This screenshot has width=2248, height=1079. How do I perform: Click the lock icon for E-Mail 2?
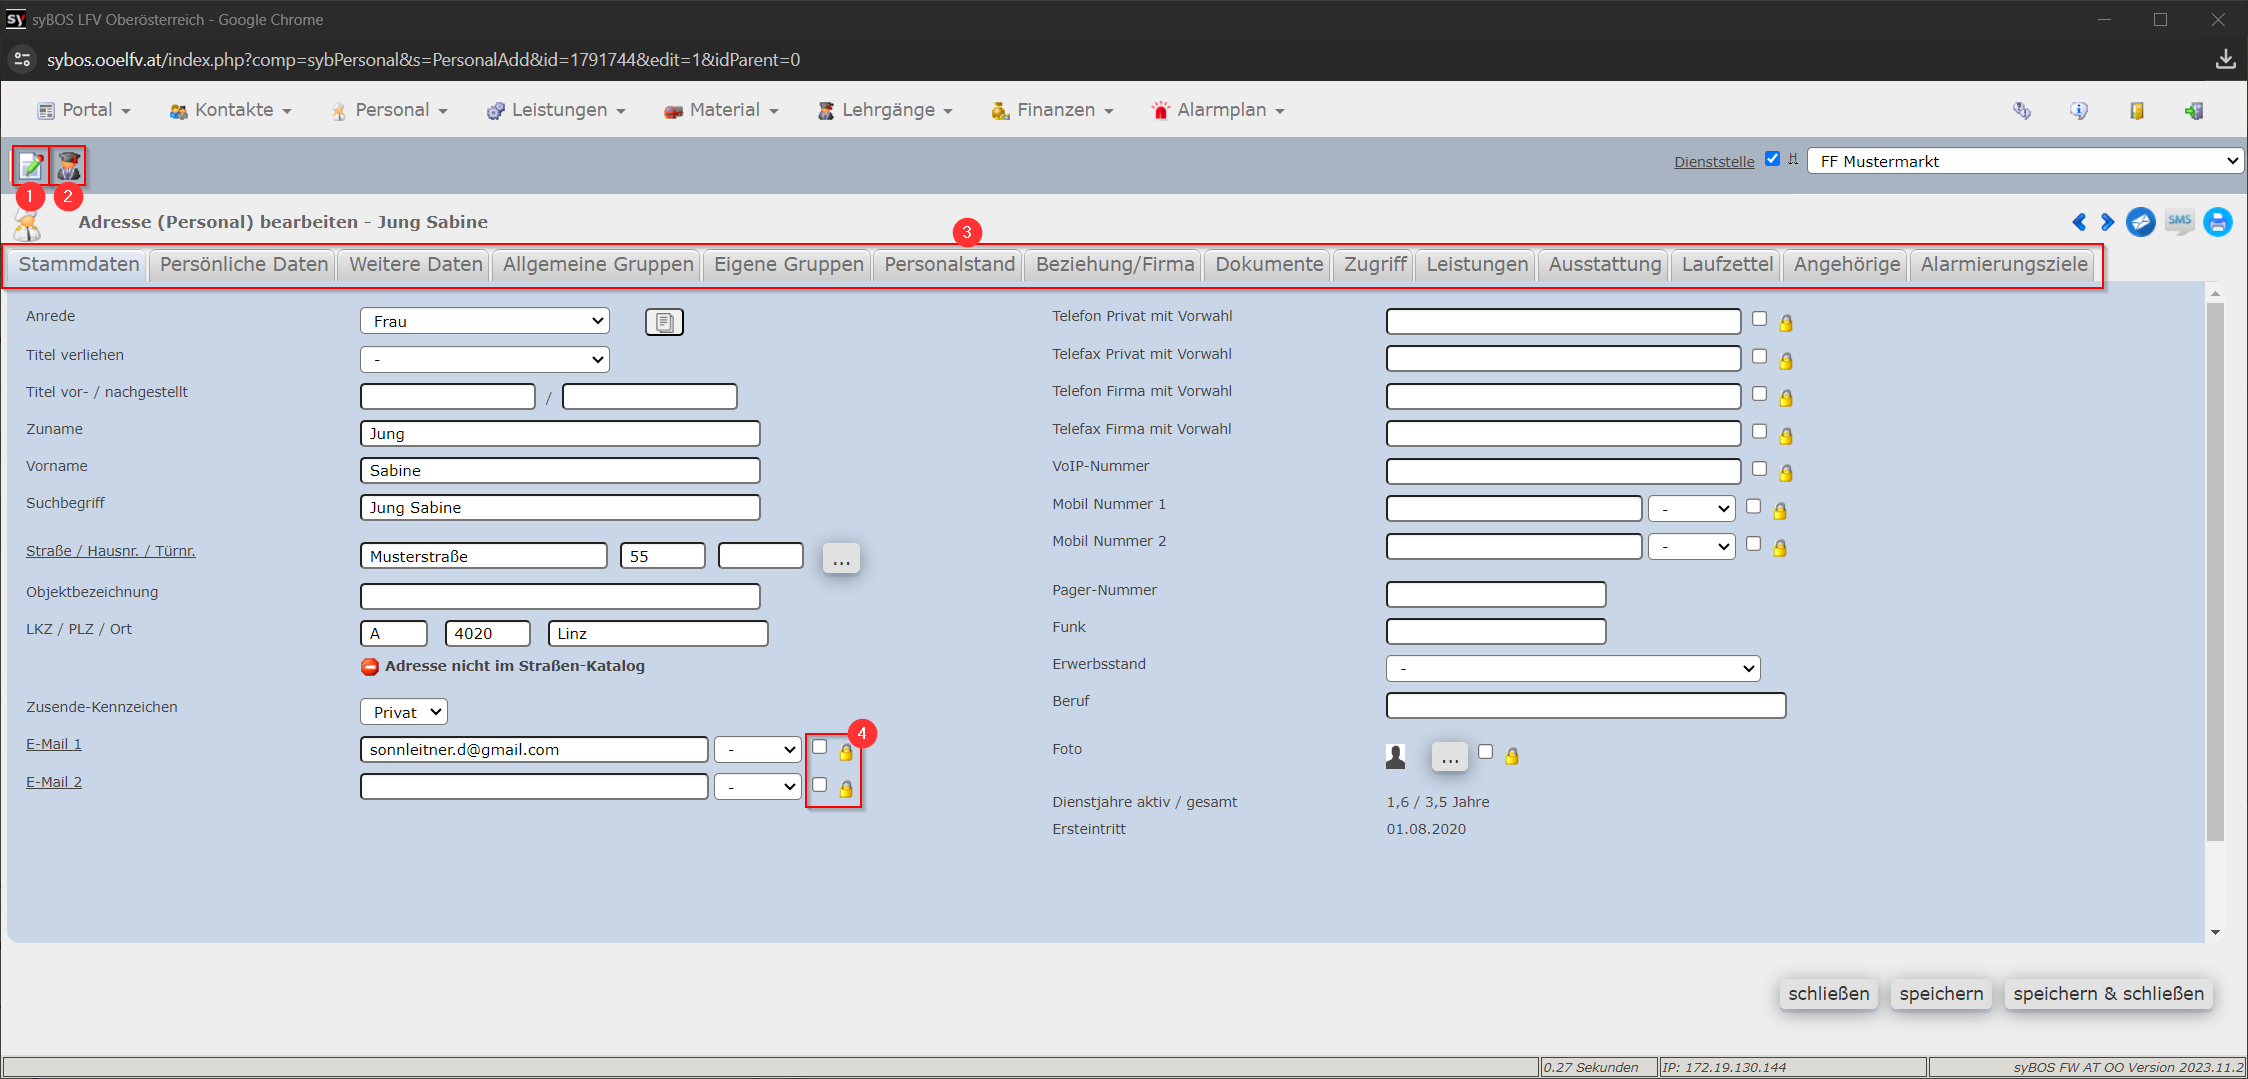tap(846, 790)
